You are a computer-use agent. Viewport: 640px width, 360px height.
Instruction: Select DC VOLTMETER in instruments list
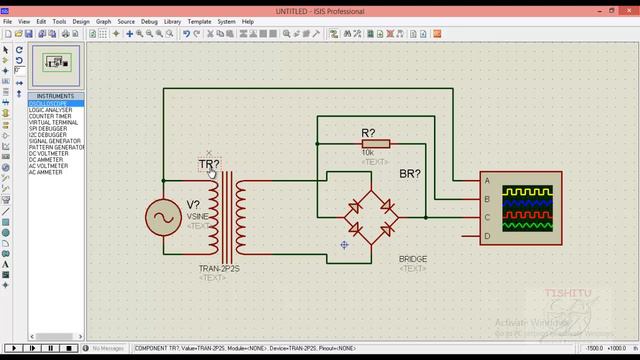[56, 153]
